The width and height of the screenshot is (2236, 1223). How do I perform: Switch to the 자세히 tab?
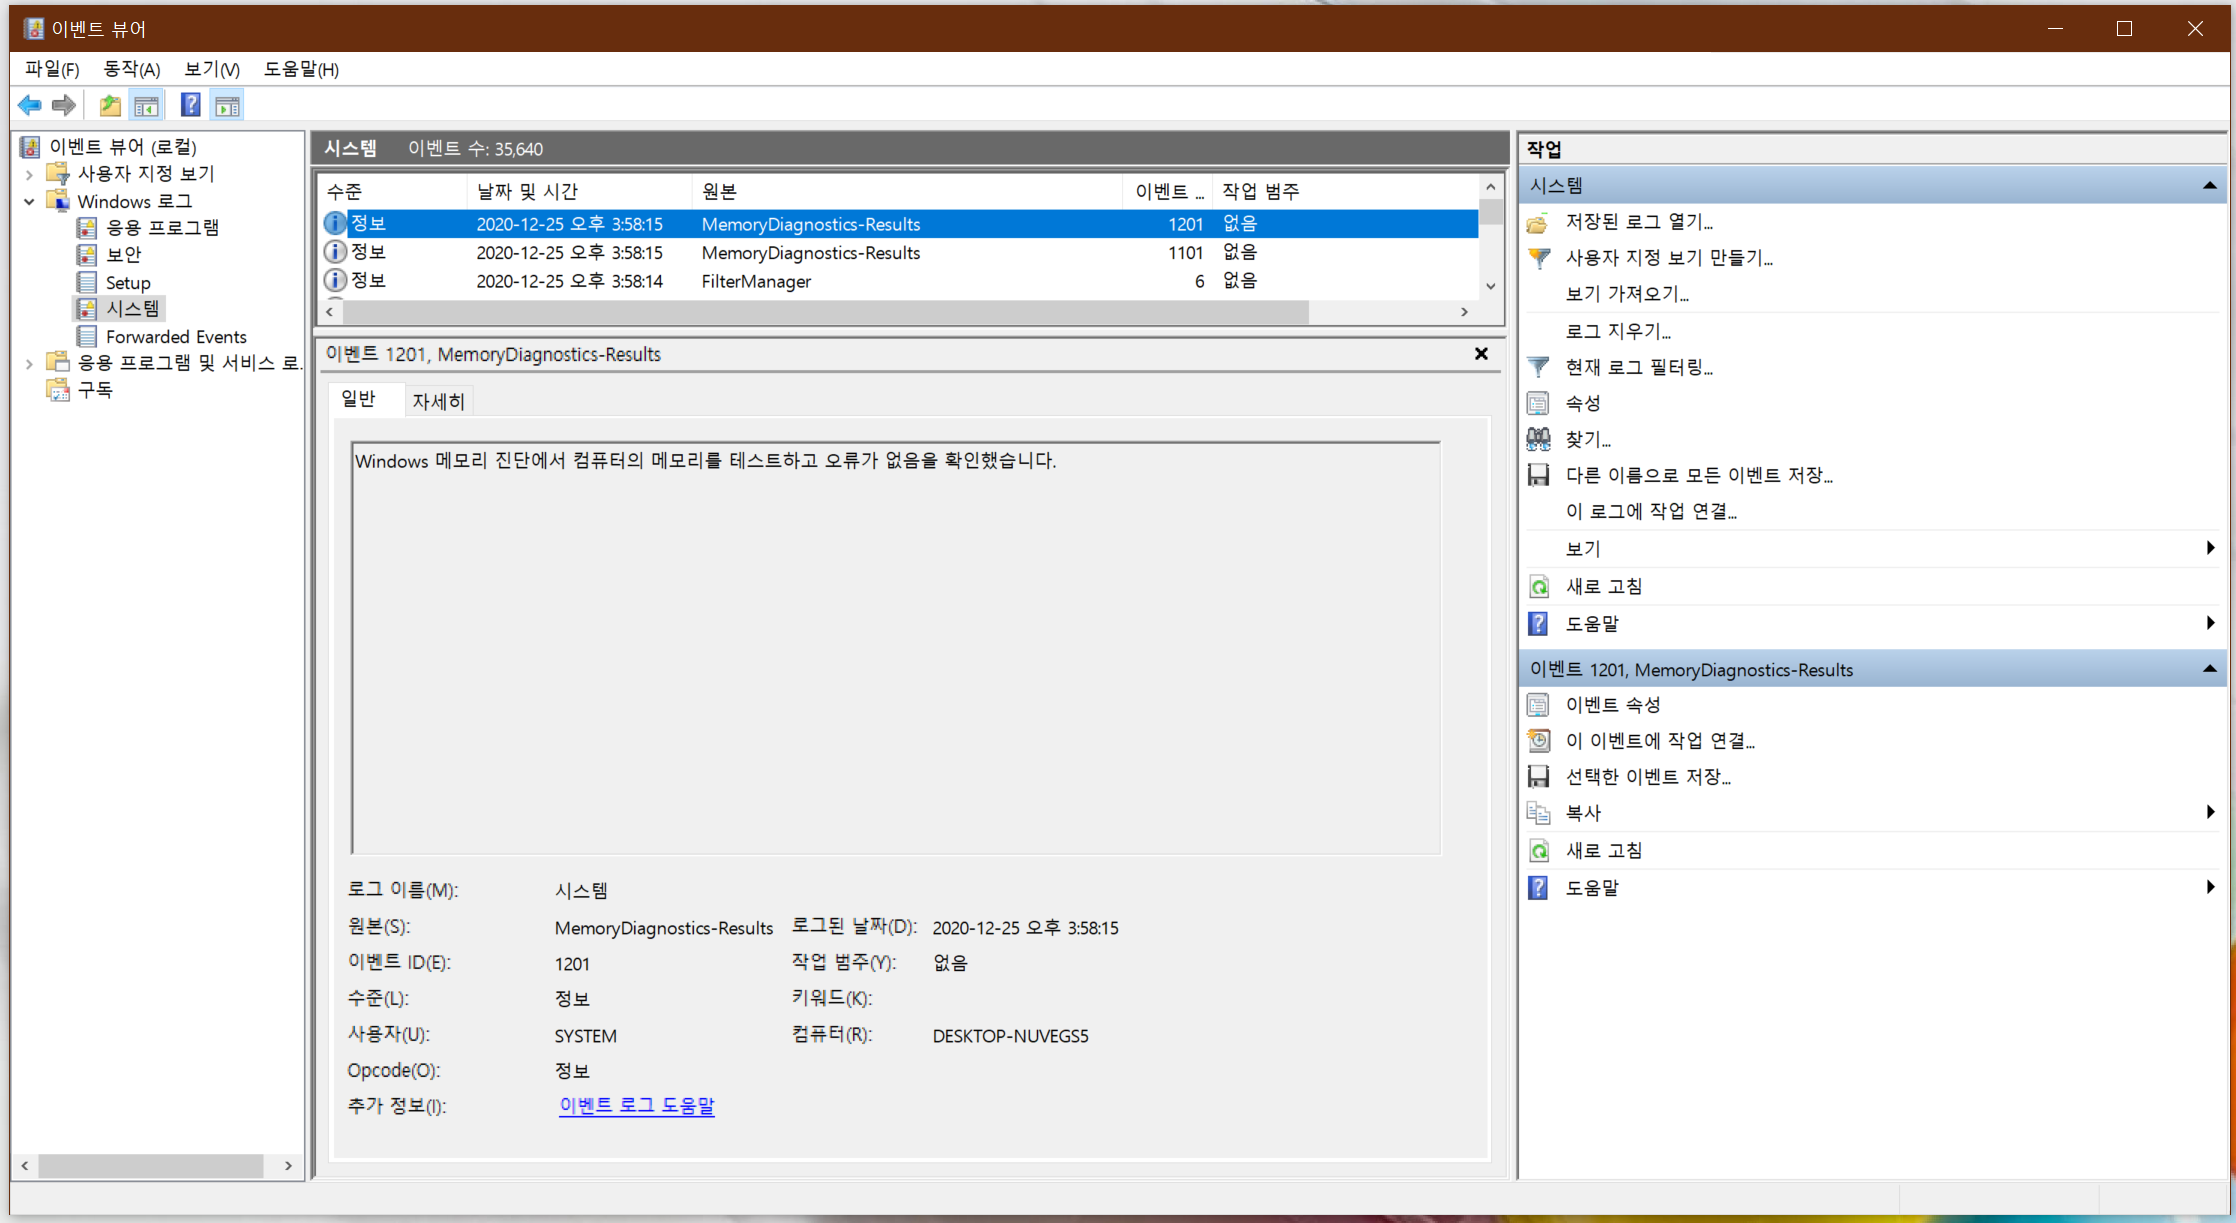[438, 401]
